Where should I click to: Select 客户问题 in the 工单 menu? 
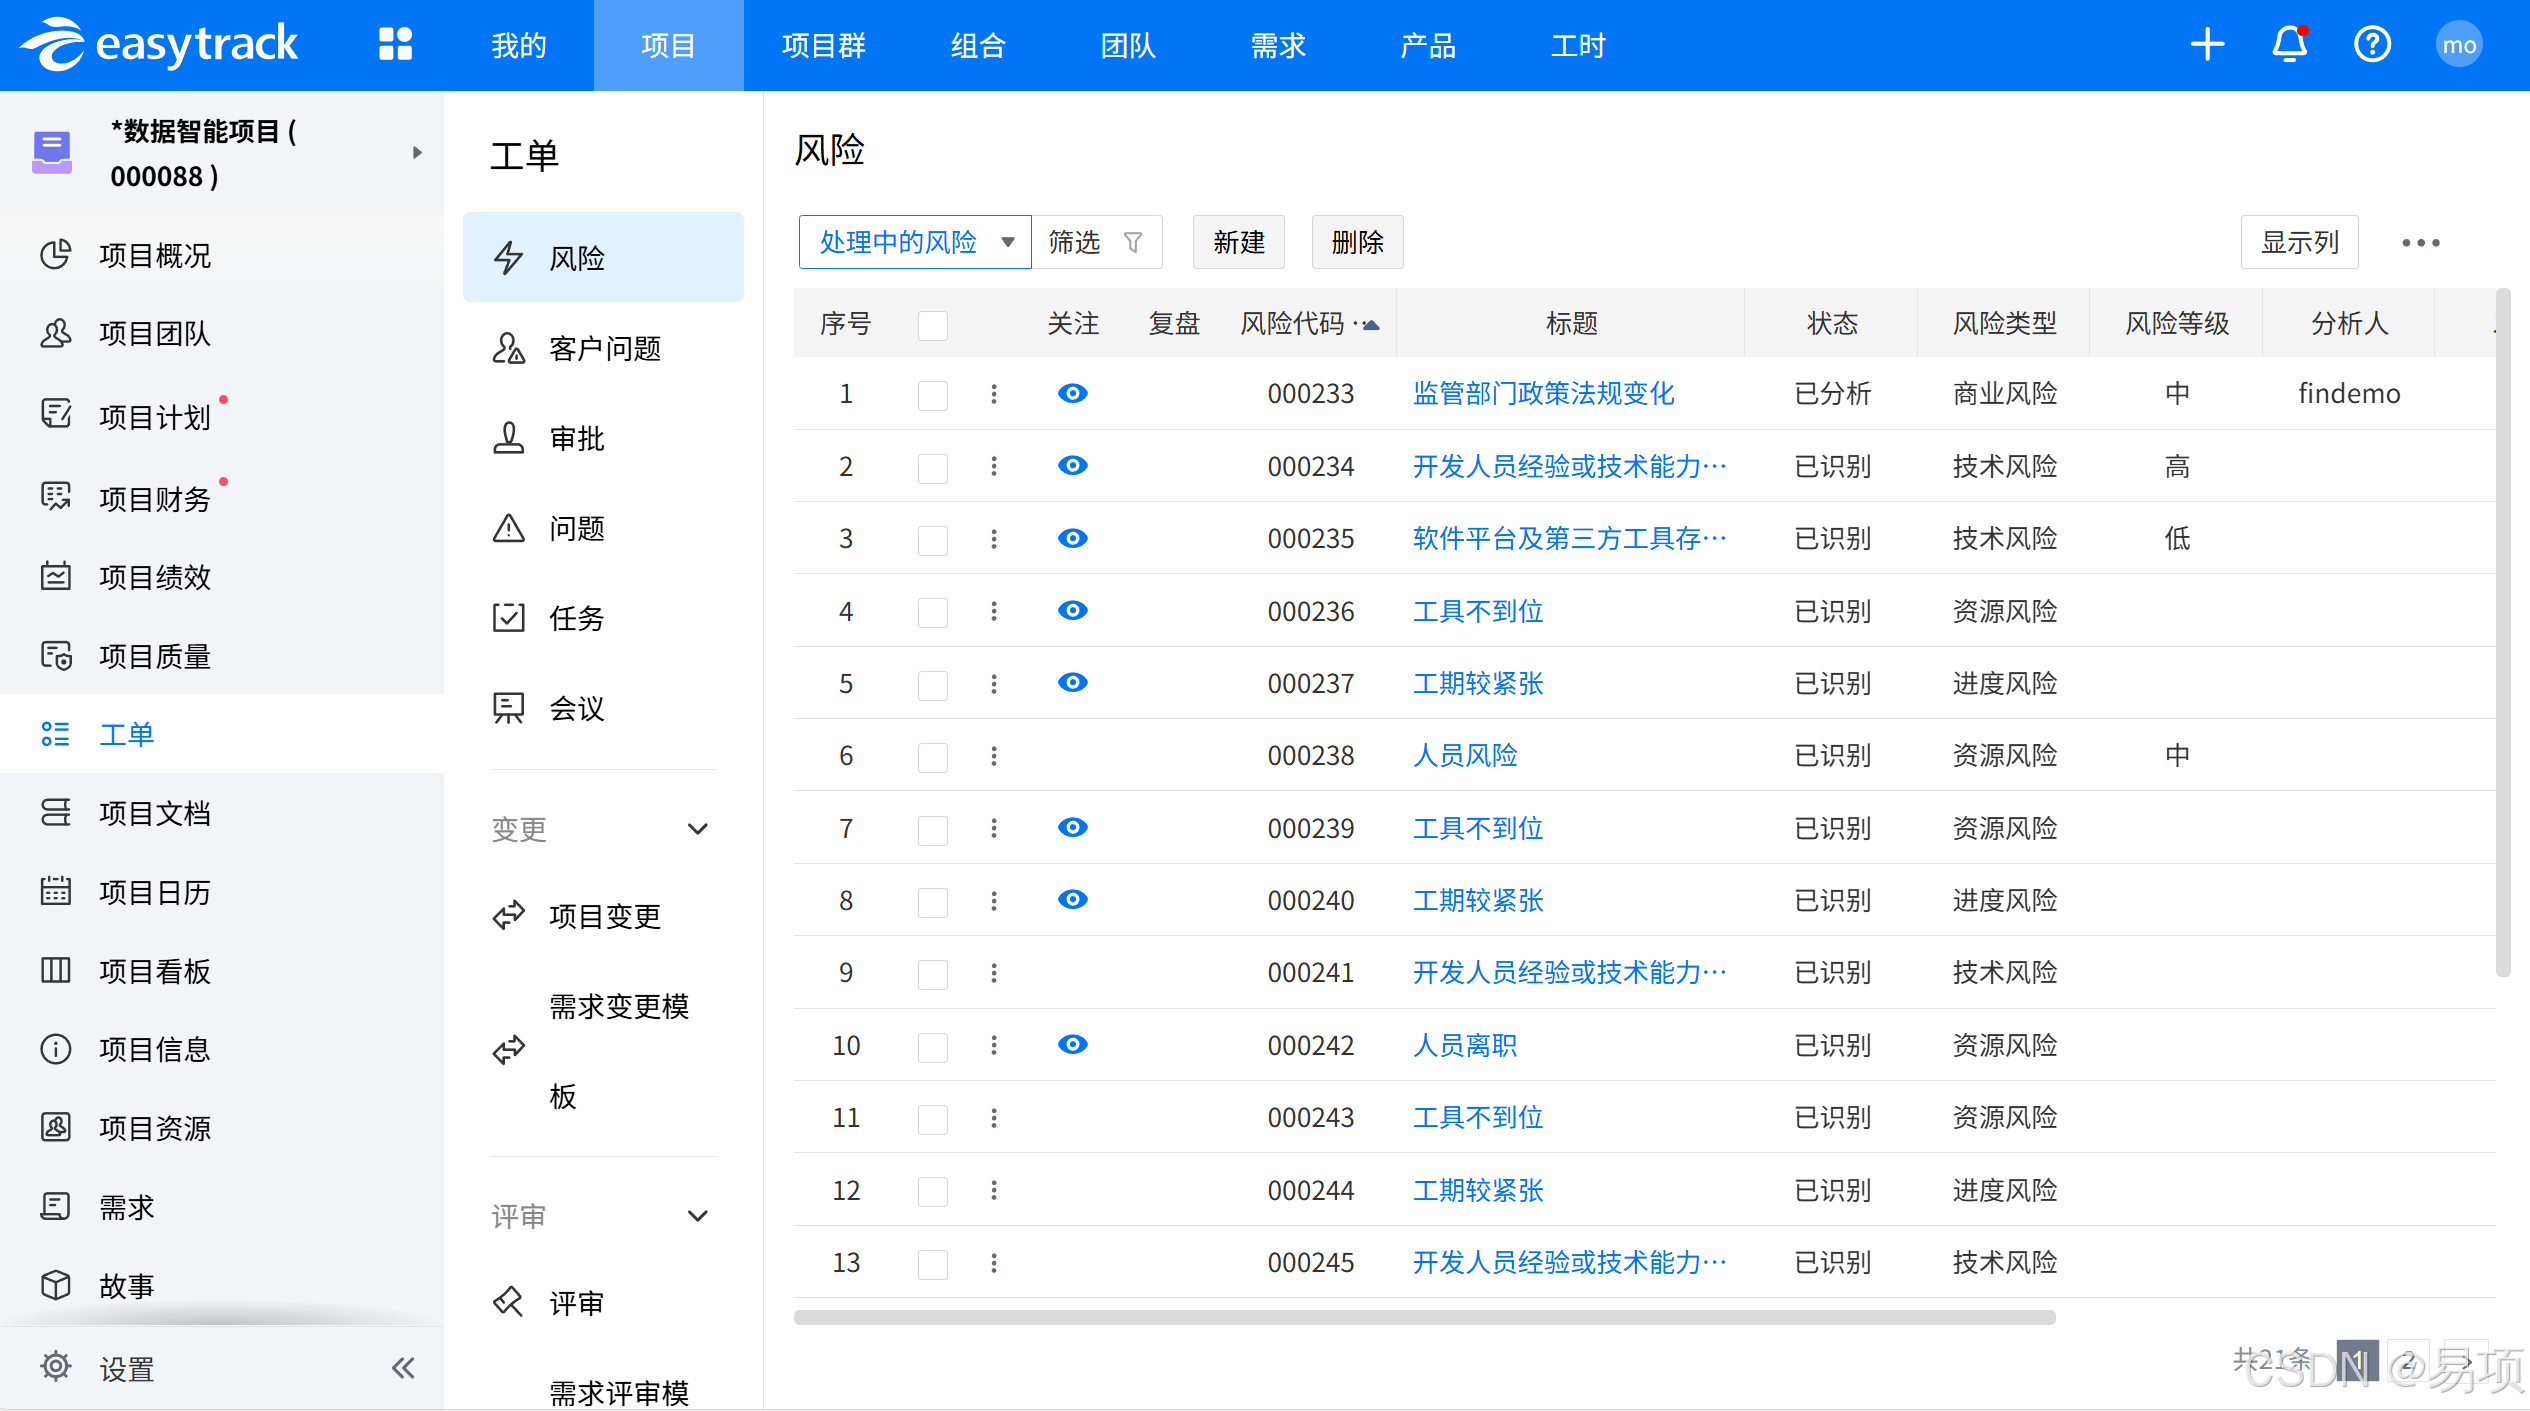pyautogui.click(x=604, y=348)
